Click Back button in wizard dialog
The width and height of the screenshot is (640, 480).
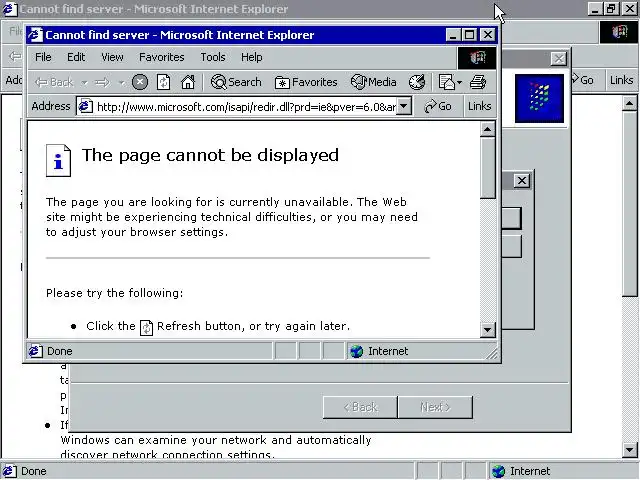point(360,407)
